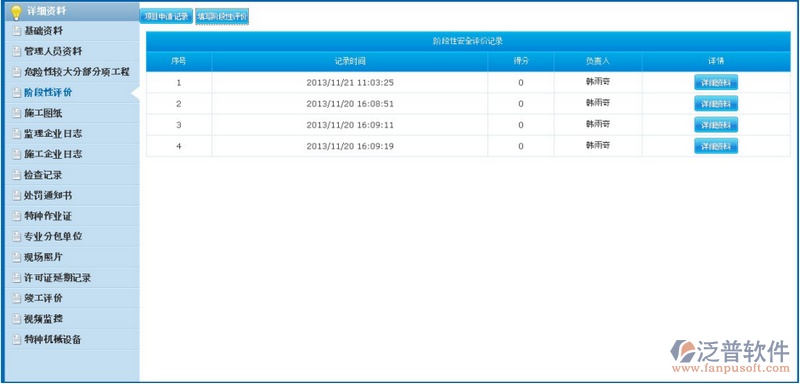Image resolution: width=800 pixels, height=384 pixels.
Task: Click the page icon next to 施工图纸
Action: pos(17,113)
